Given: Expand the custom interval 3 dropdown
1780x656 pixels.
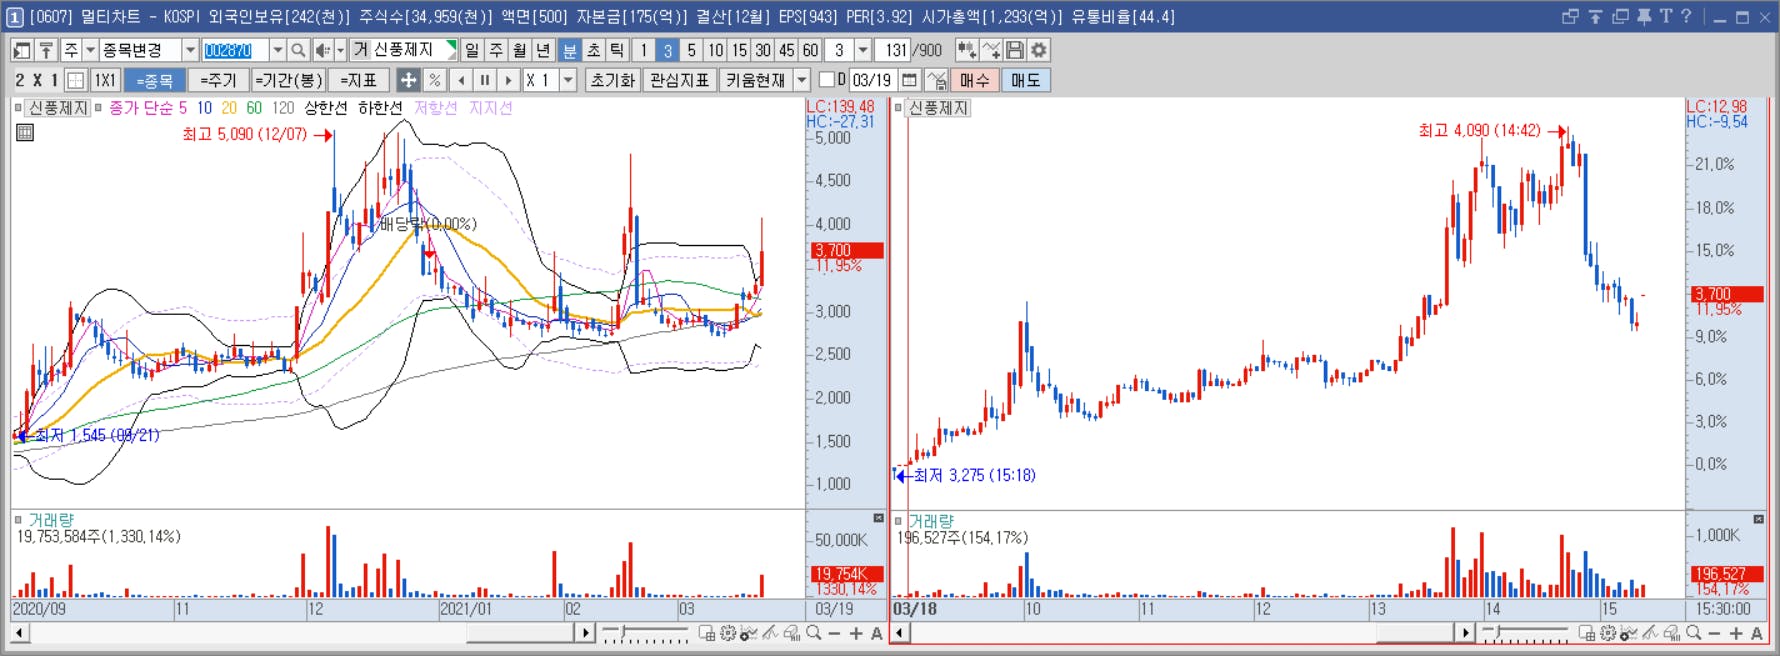Looking at the screenshot, I should (x=863, y=50).
